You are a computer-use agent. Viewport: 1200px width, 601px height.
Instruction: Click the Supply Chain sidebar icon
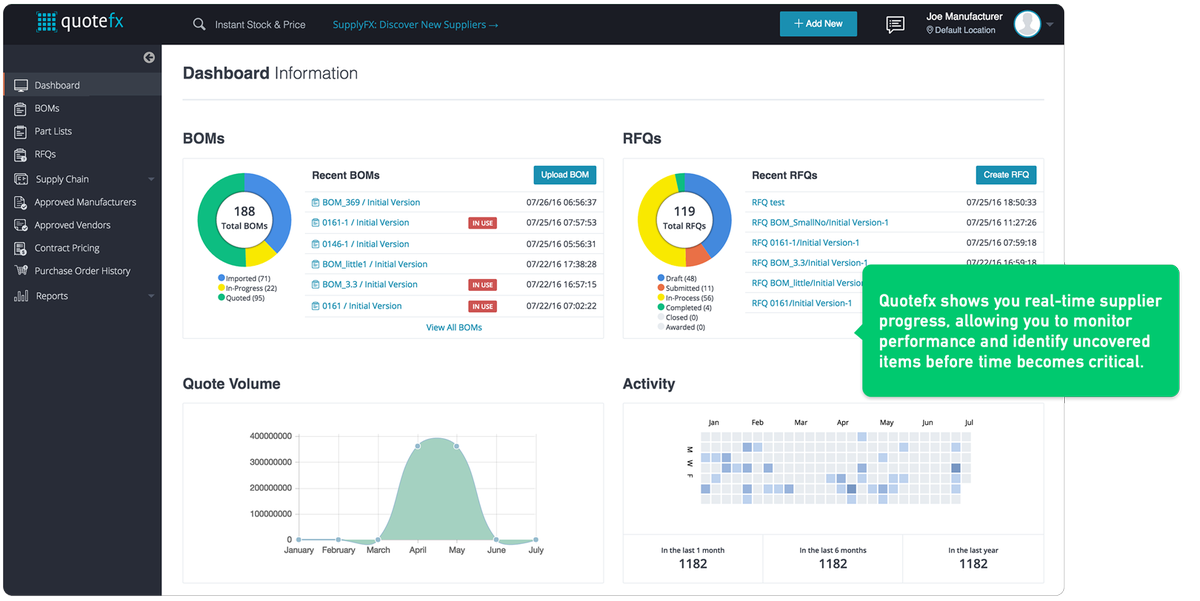pos(22,178)
